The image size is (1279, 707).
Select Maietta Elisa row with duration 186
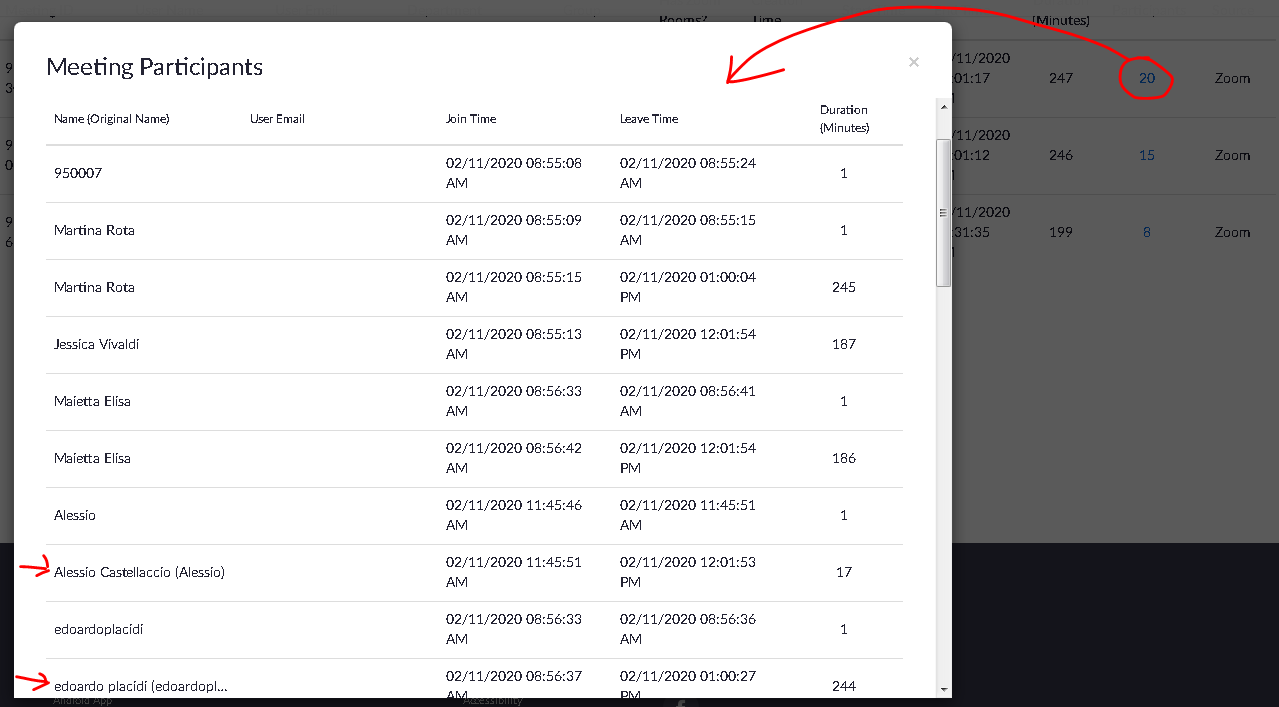tap(474, 459)
